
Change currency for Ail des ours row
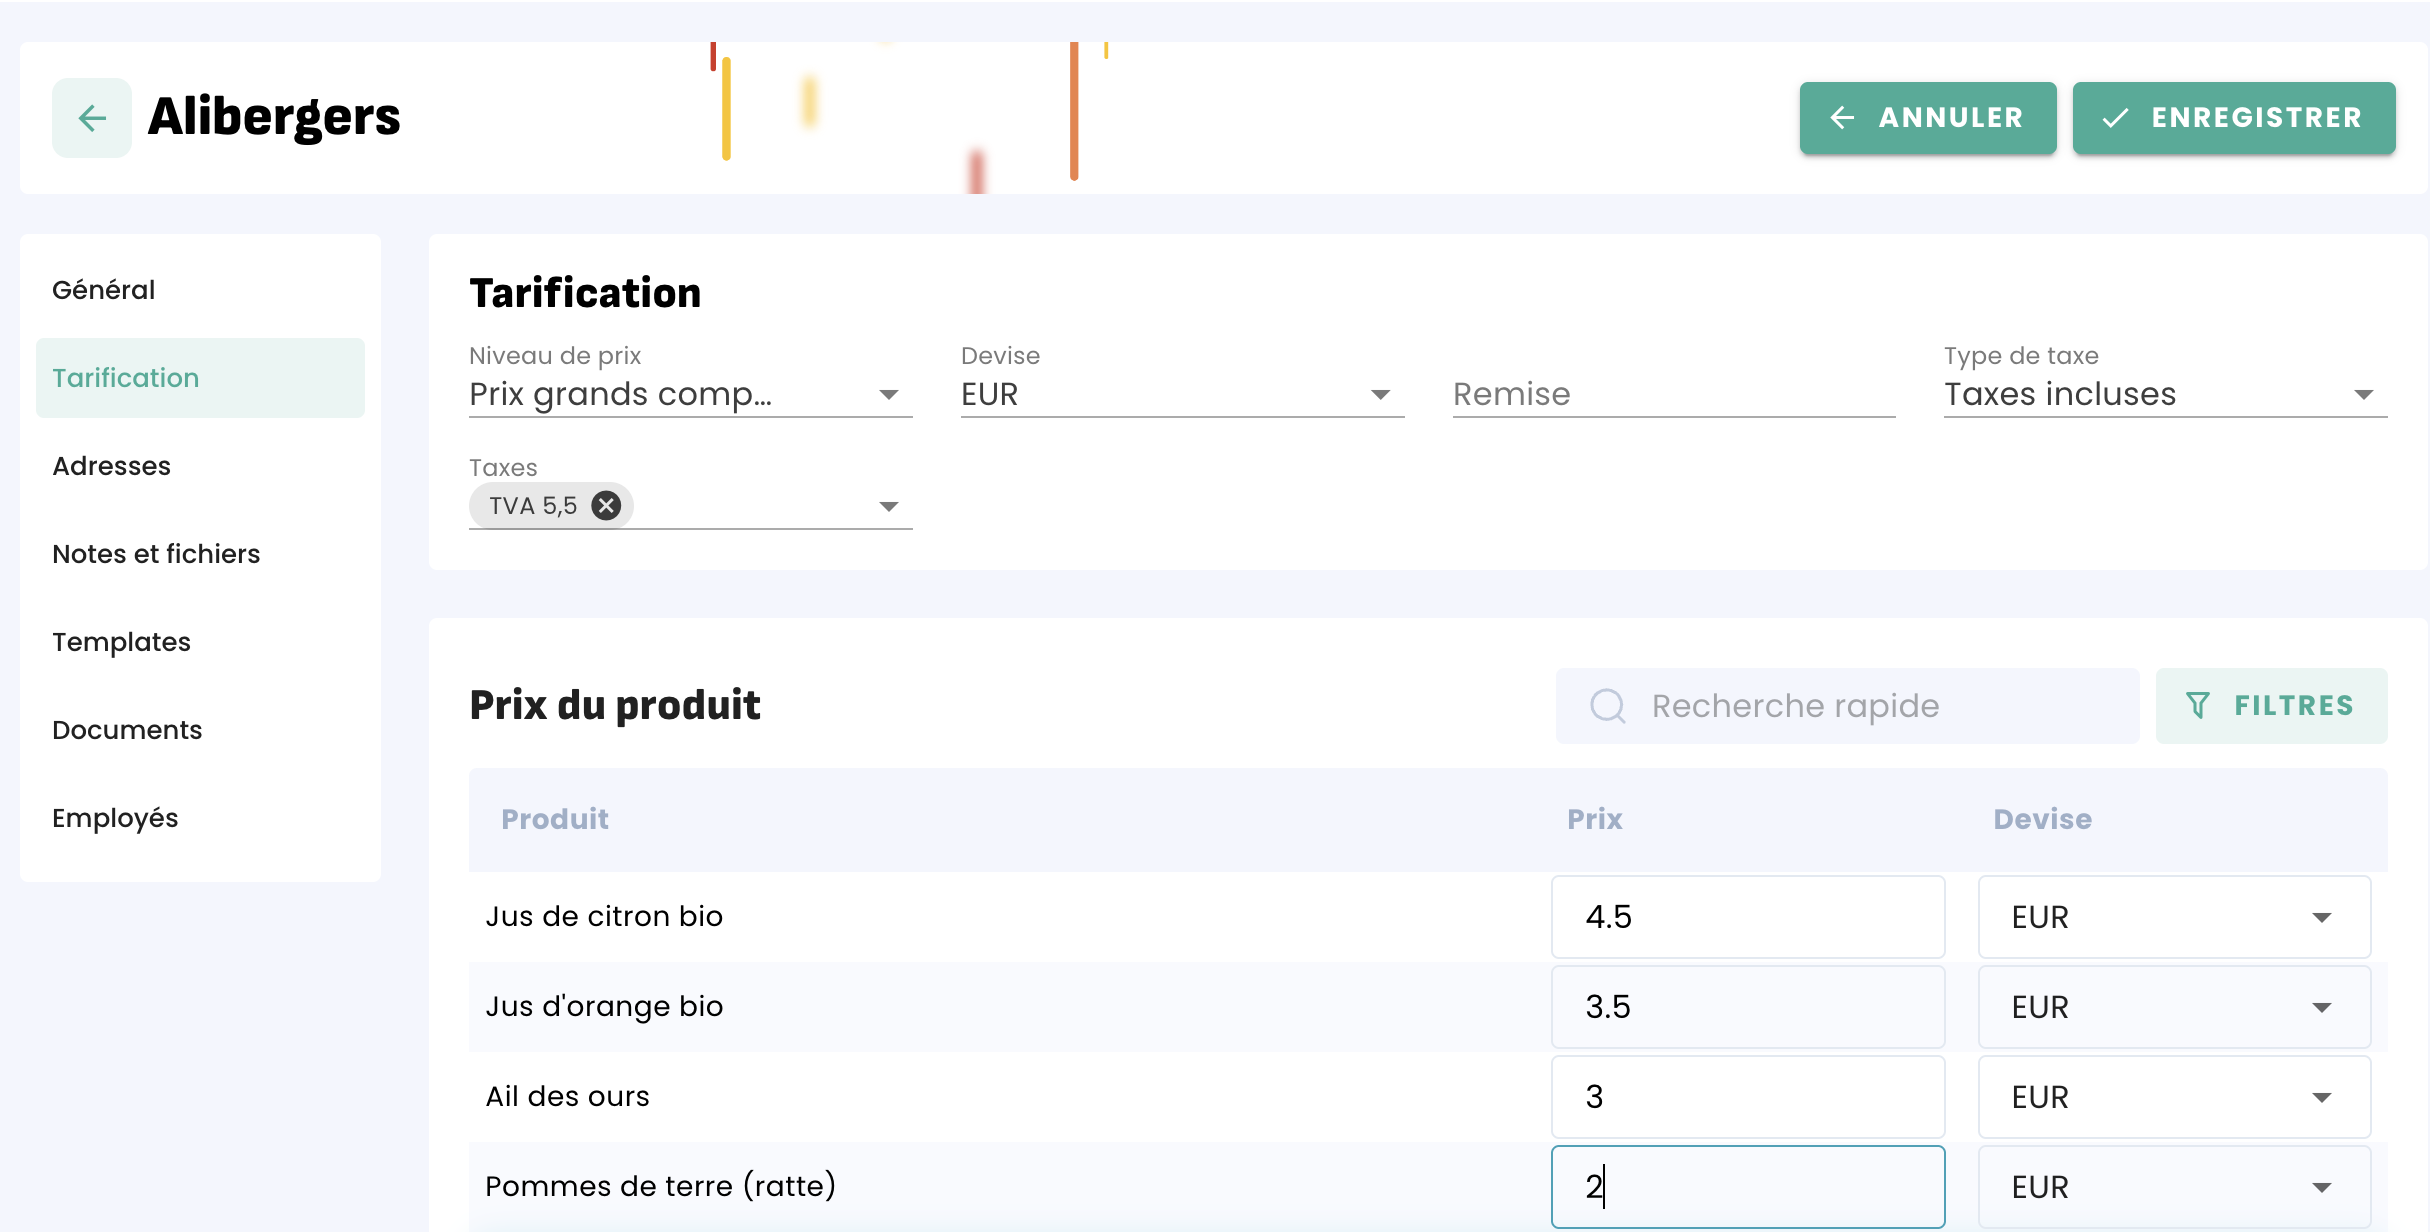pyautogui.click(x=2173, y=1097)
